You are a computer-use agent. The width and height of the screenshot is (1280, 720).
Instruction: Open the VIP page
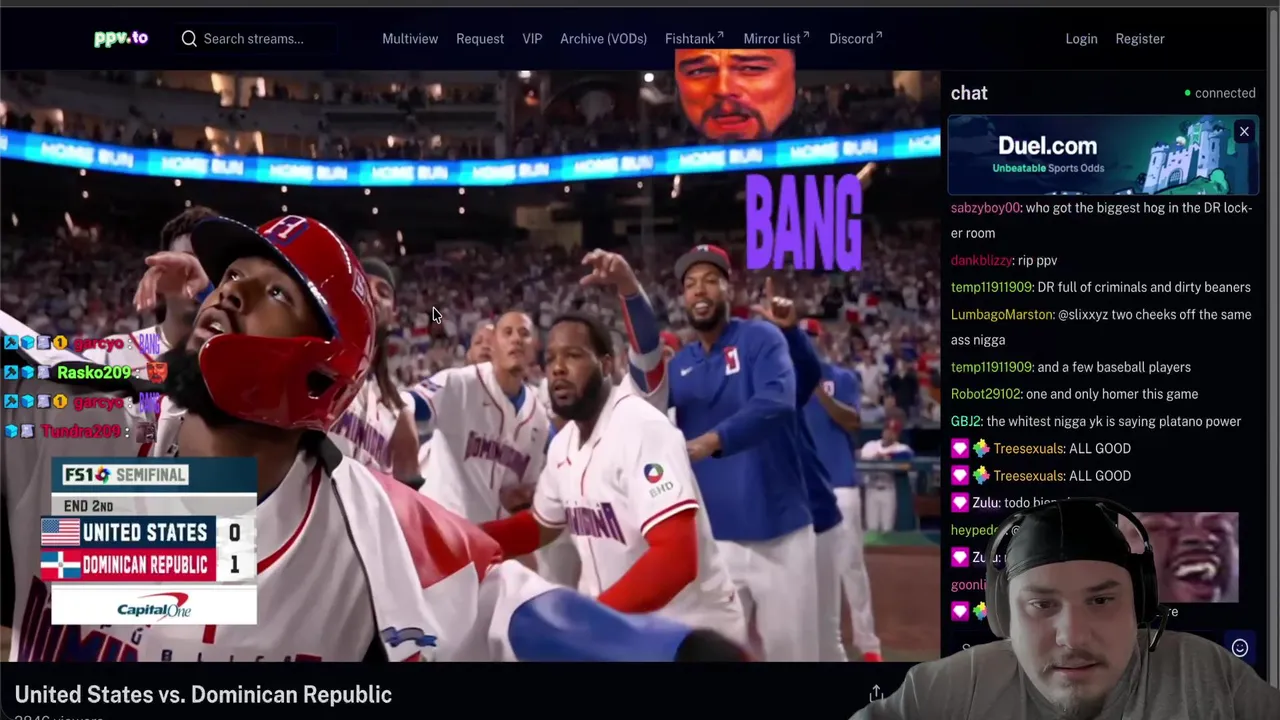532,39
